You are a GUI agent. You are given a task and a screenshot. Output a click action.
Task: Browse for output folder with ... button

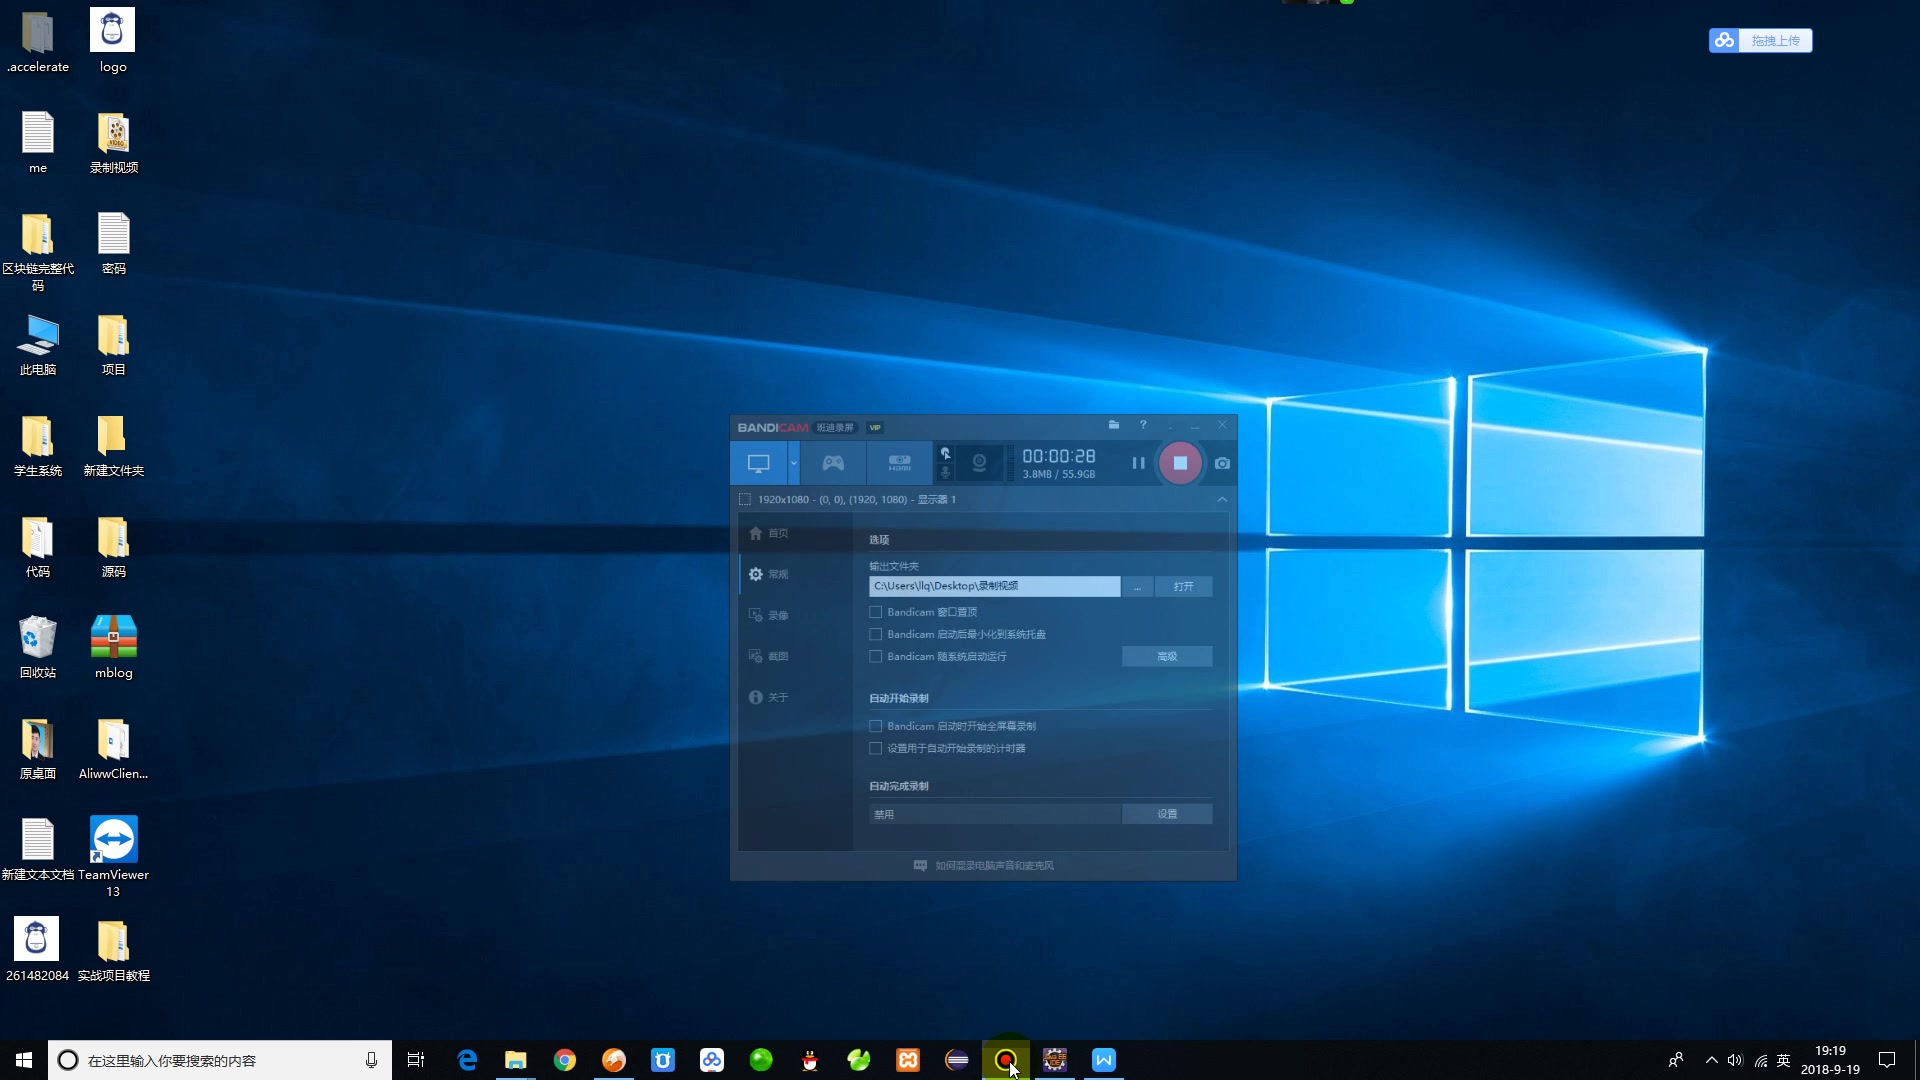tap(1137, 586)
